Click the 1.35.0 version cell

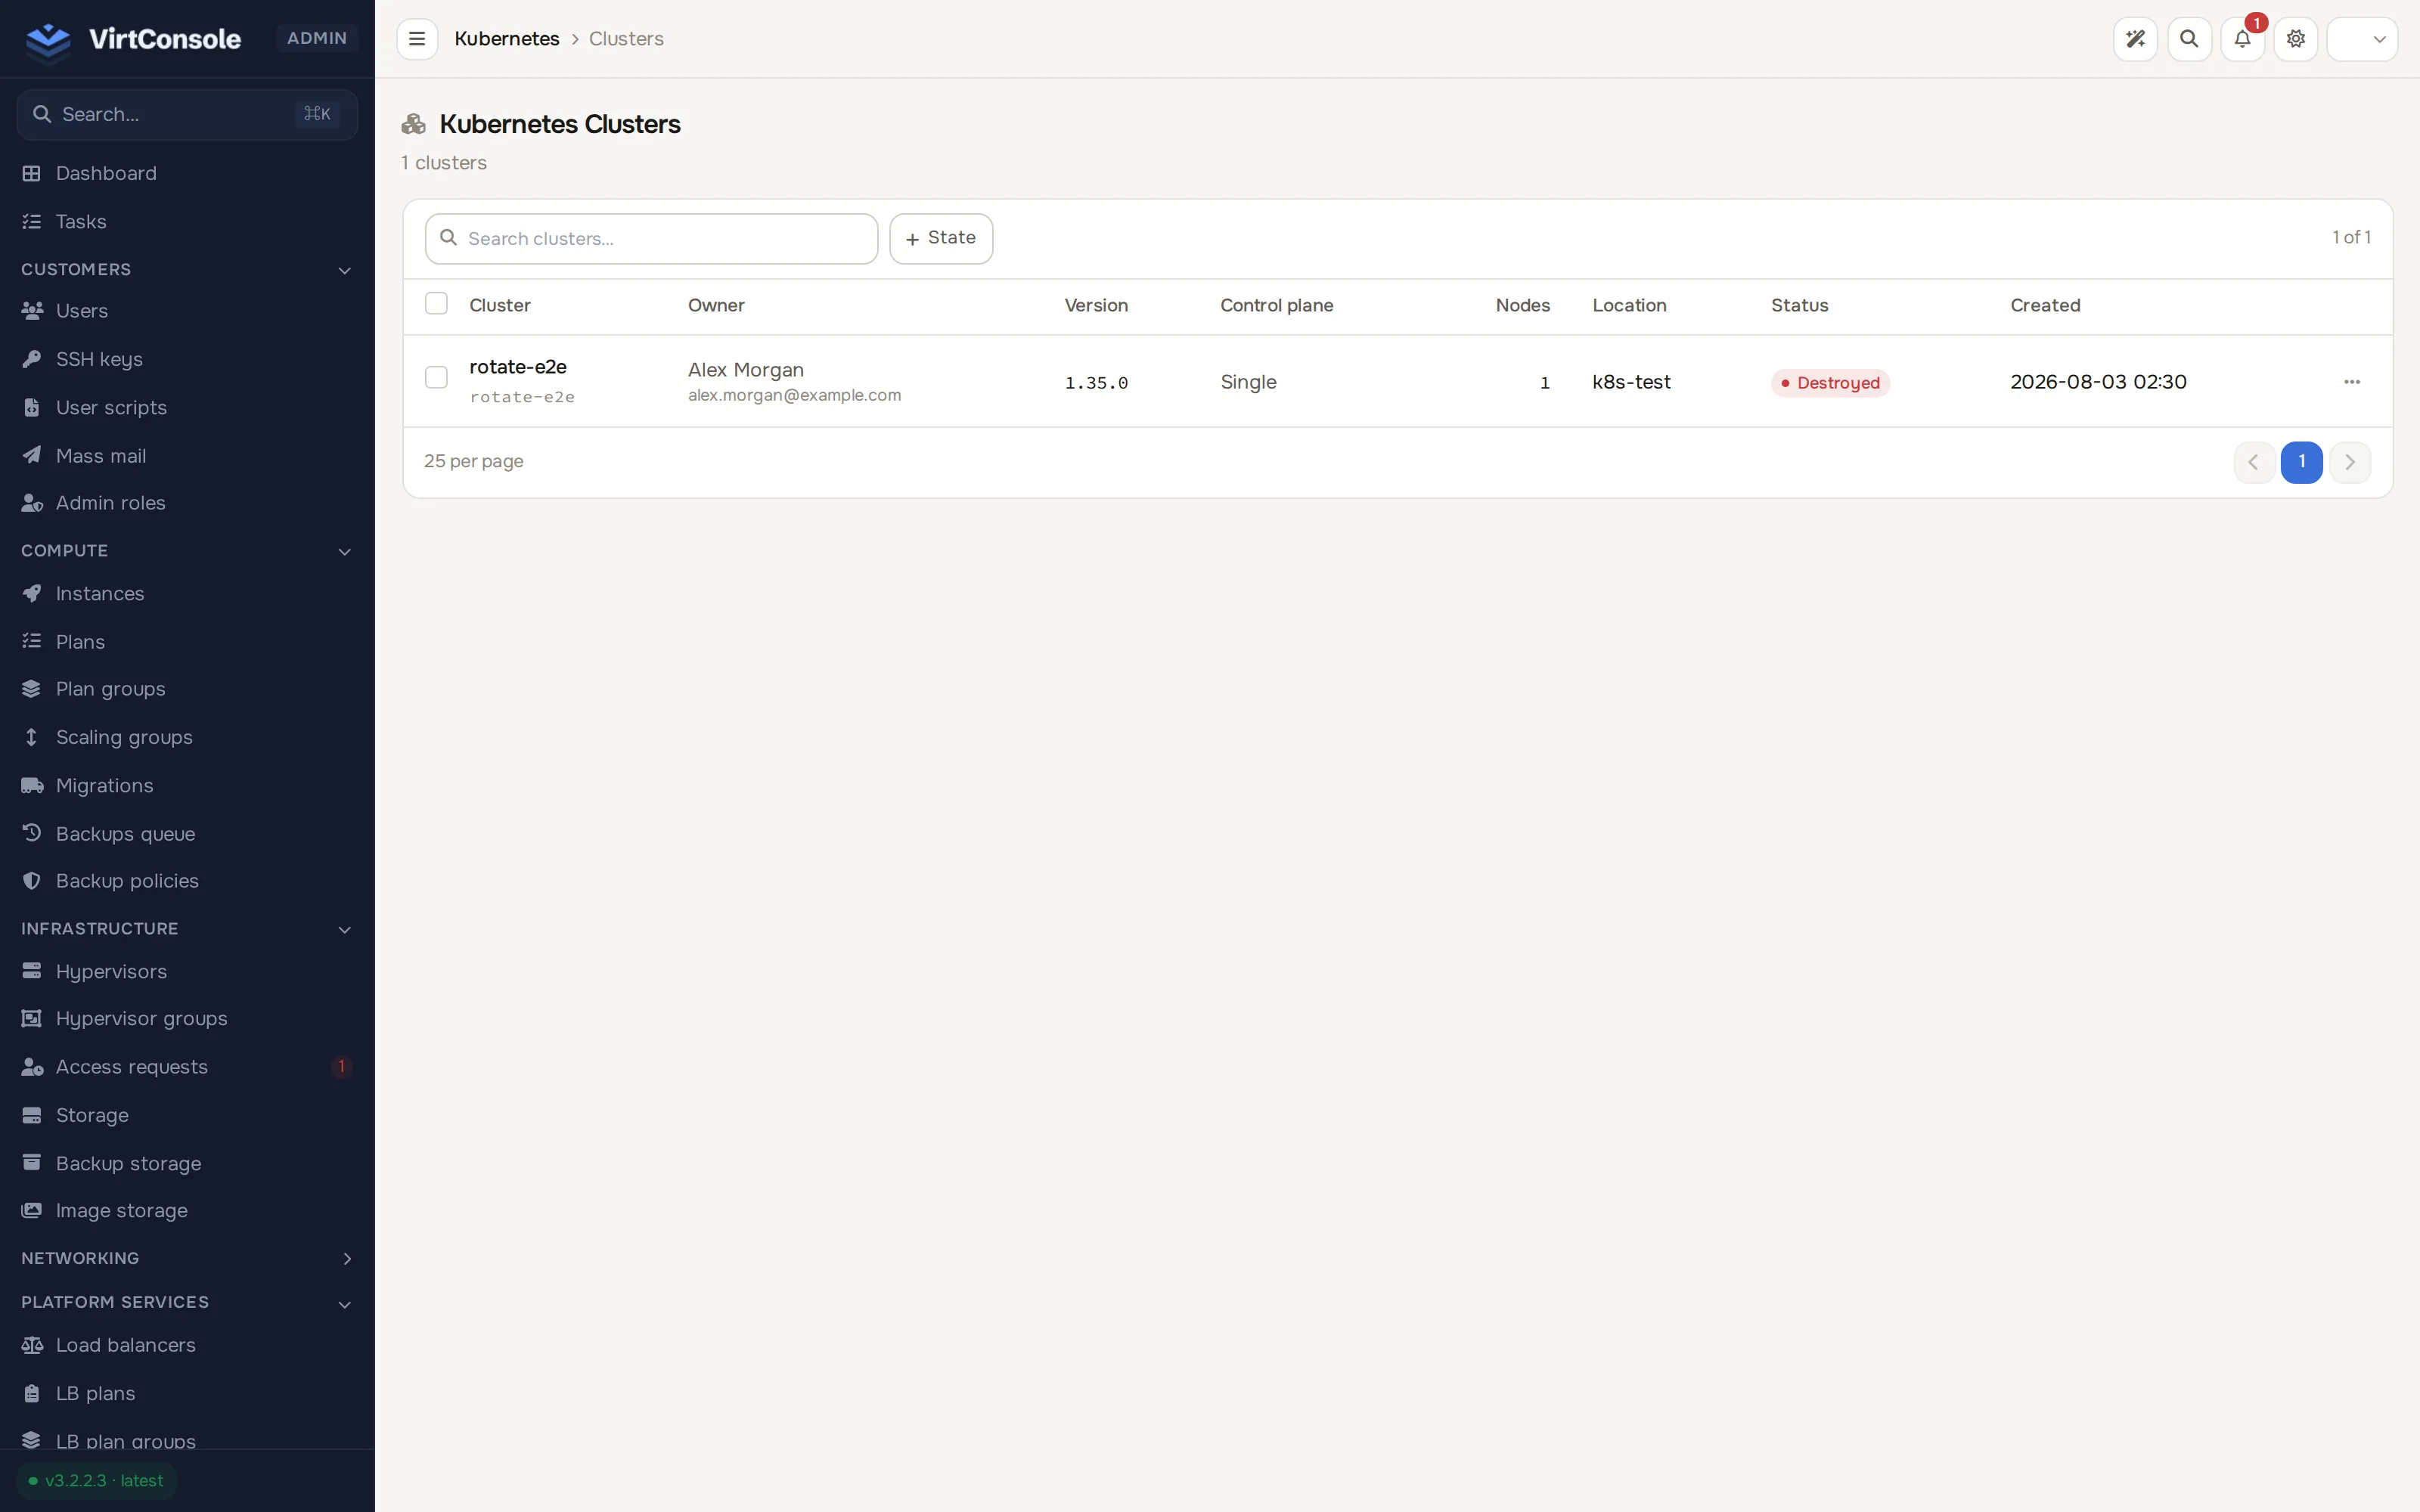click(1096, 383)
